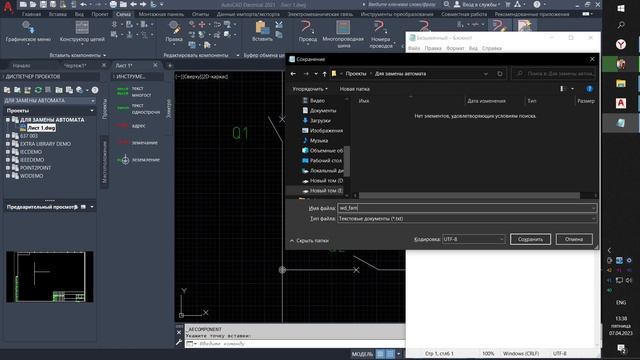
Task: Open Файл menu in Notepad
Action: pos(414,48)
